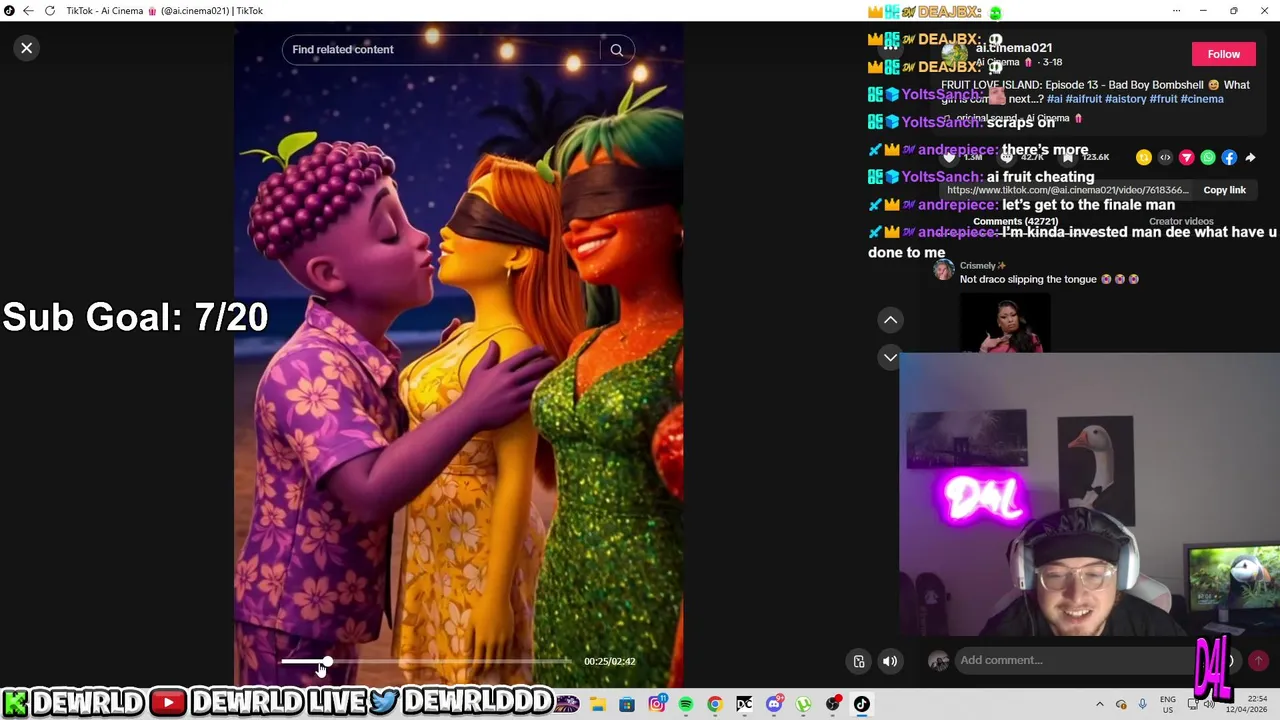
Task: Seek the video progress slider handle
Action: (327, 662)
